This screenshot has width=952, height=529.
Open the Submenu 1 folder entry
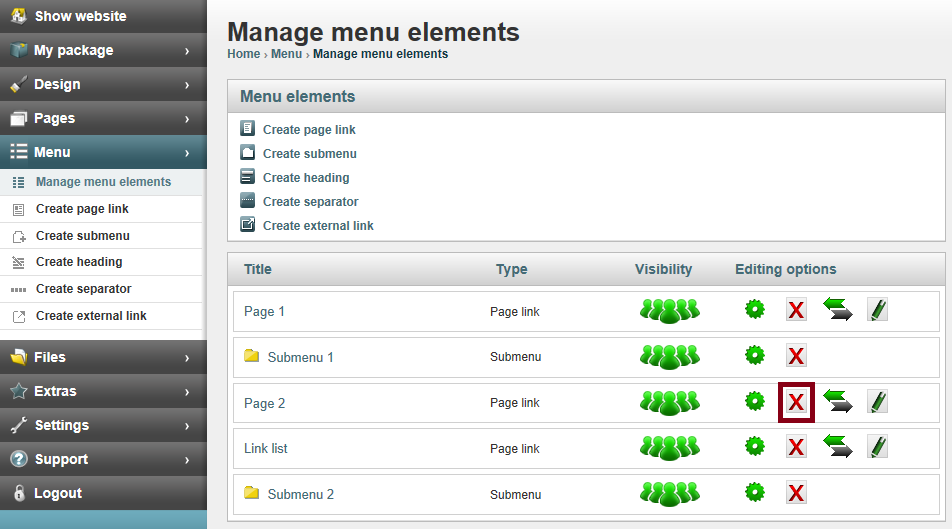point(301,357)
